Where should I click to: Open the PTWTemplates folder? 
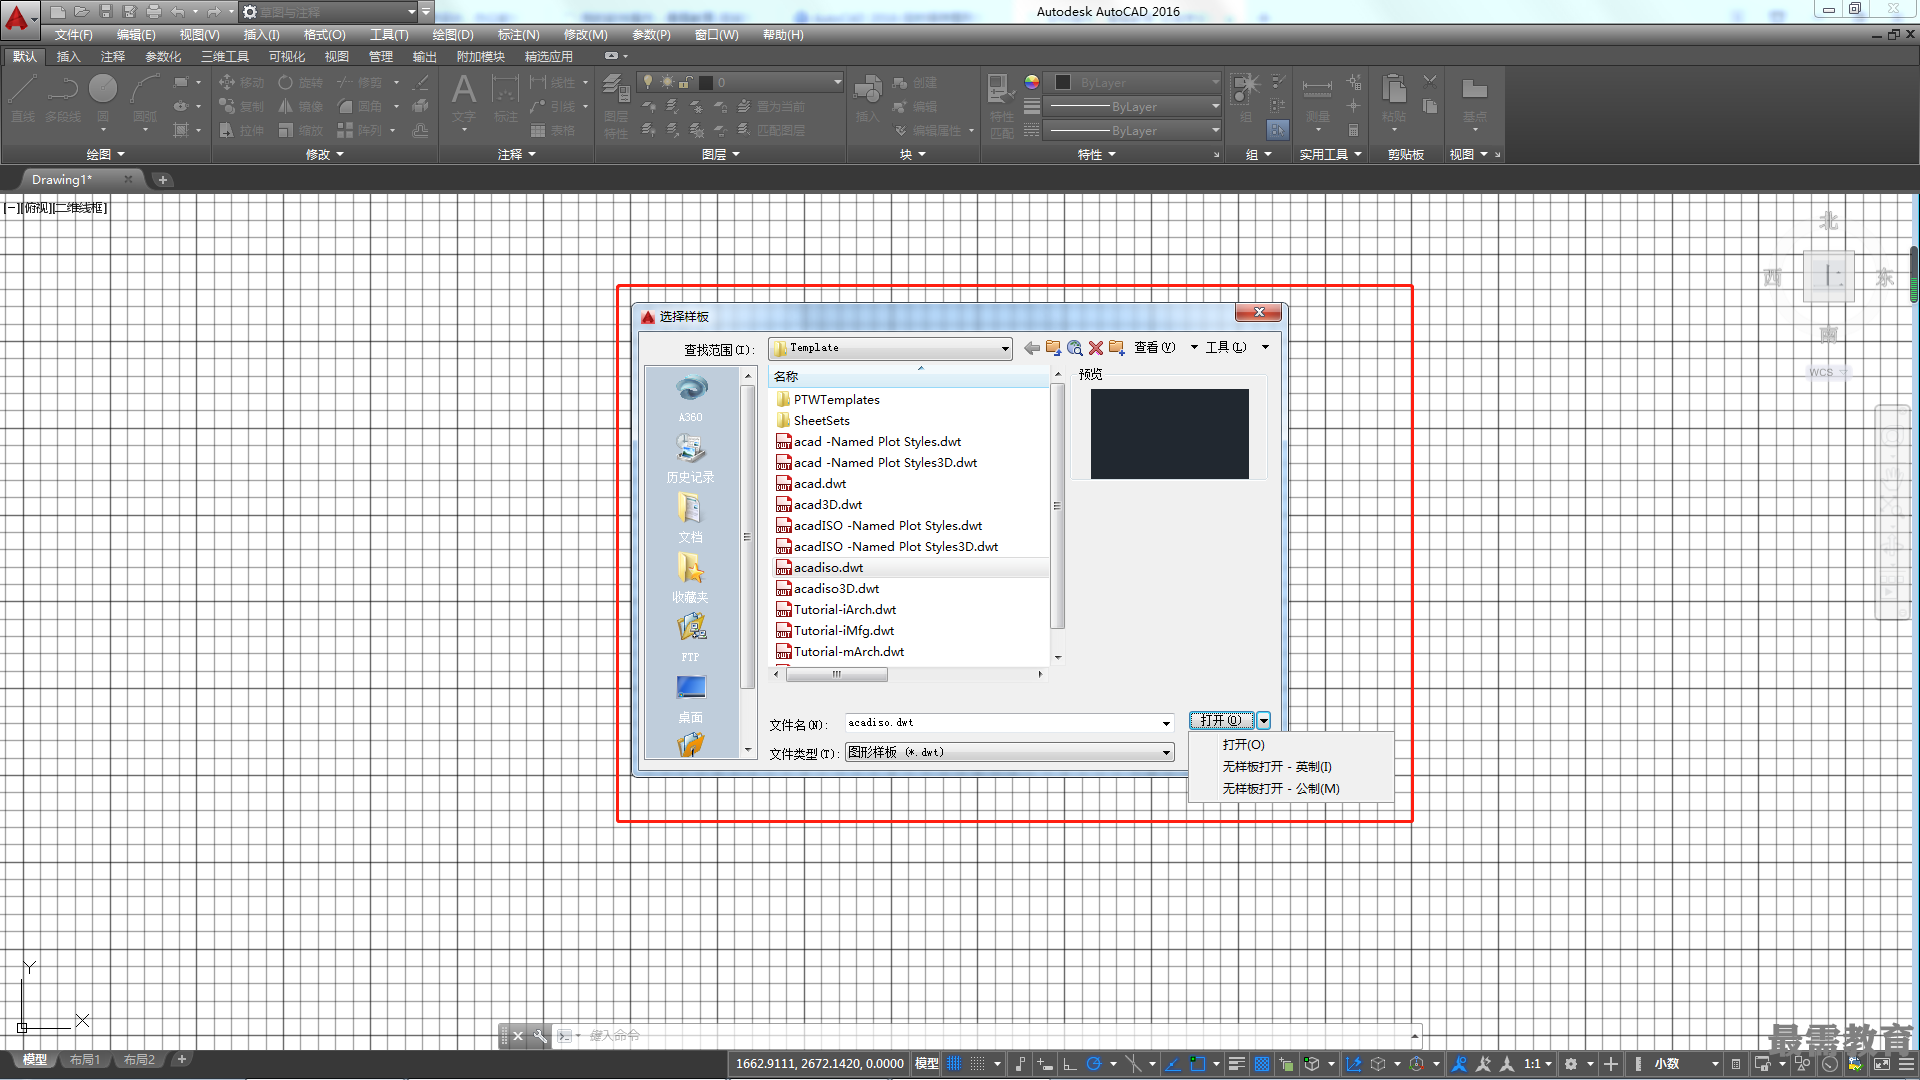point(836,400)
